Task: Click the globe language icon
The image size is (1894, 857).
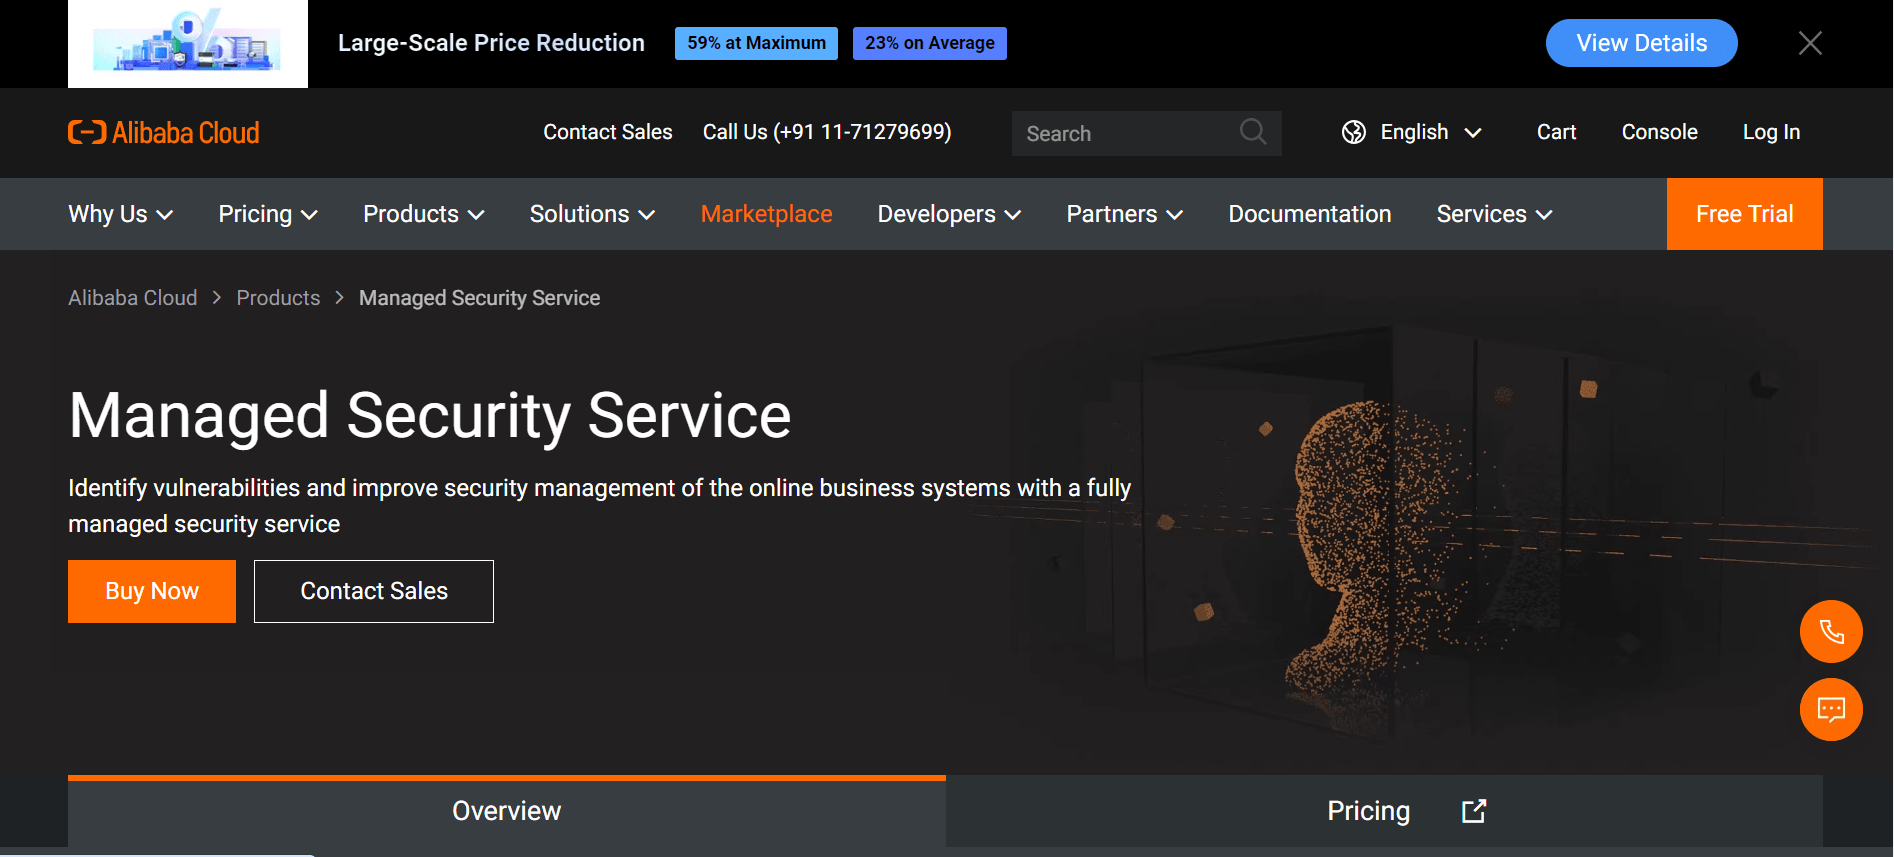Action: (1354, 132)
